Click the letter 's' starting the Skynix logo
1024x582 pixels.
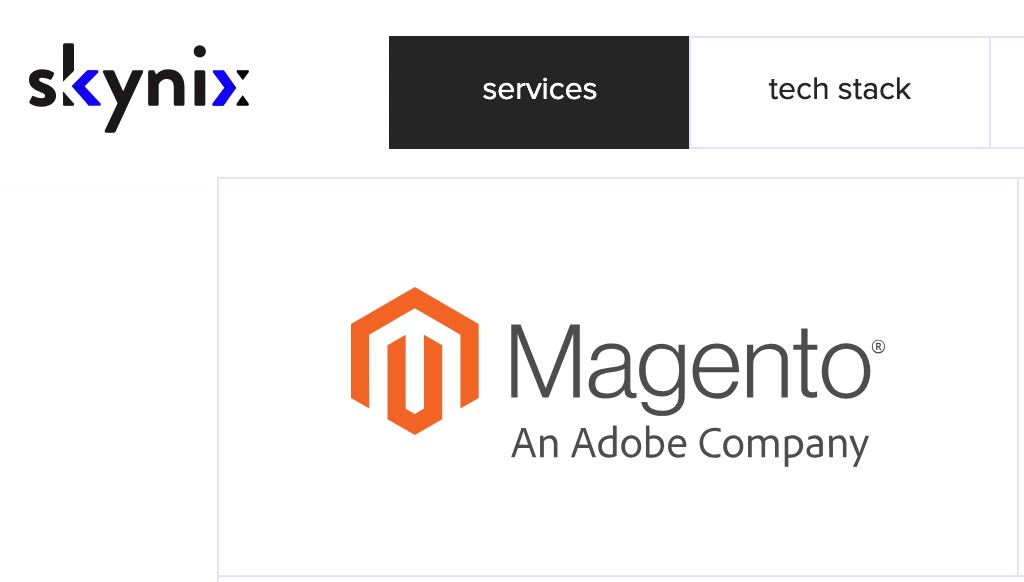43,87
